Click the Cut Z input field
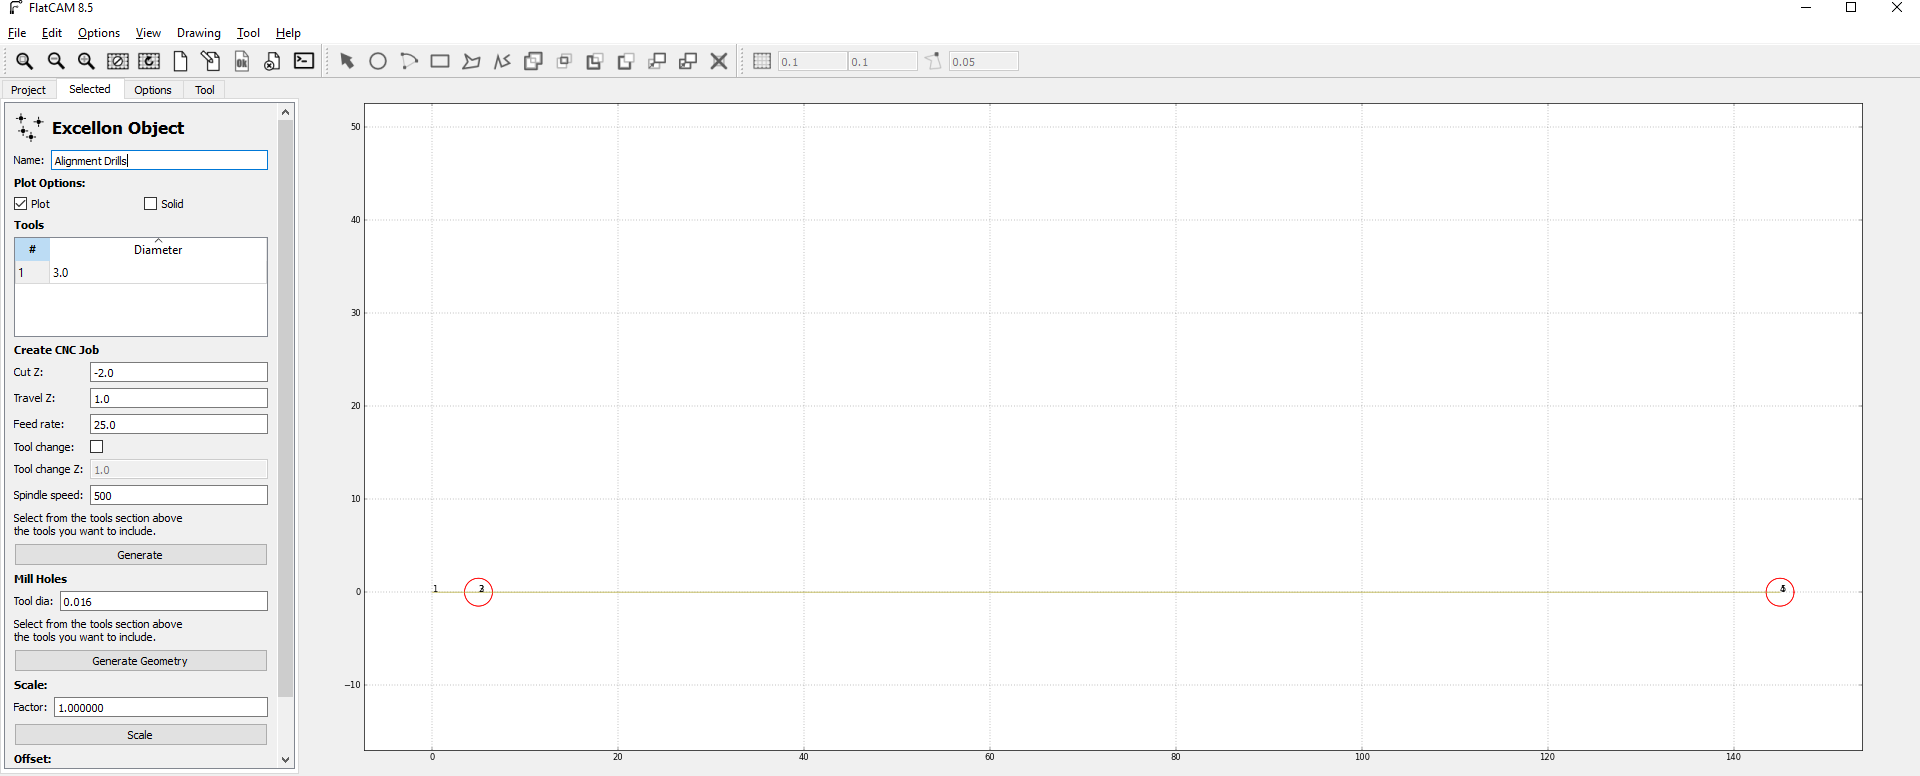Screen dimensions: 1920x776 pos(179,372)
